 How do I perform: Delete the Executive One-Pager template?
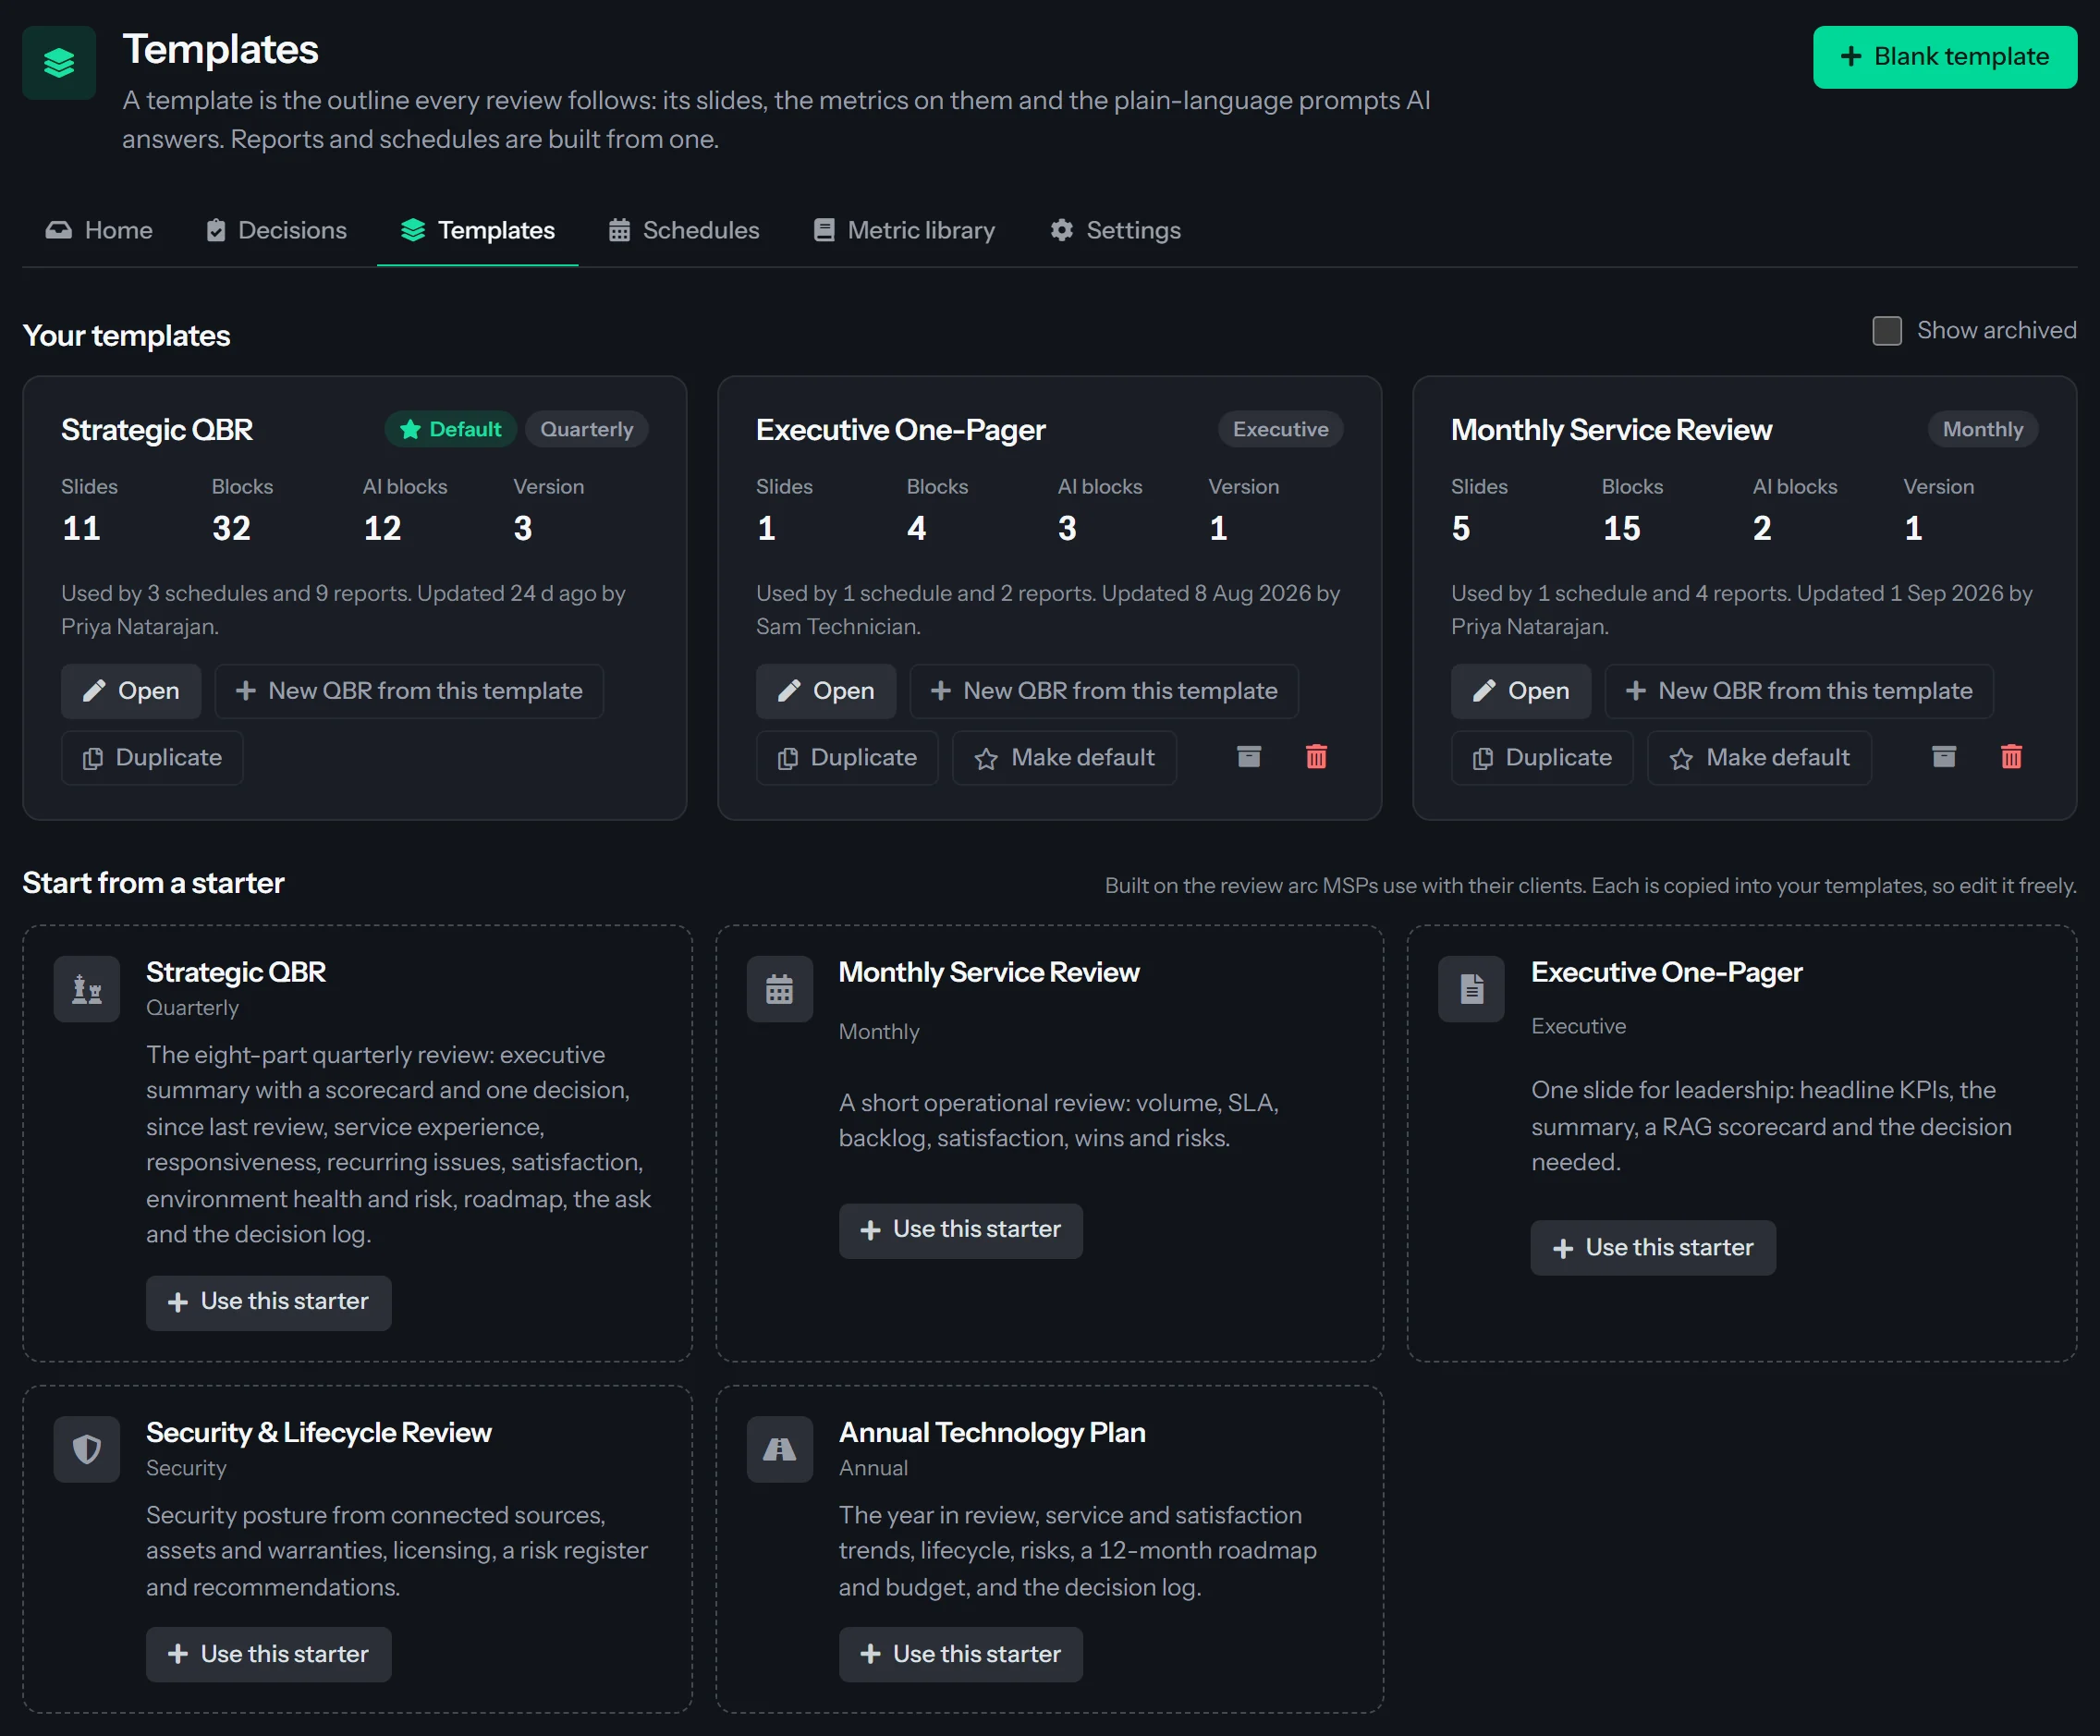click(x=1316, y=757)
